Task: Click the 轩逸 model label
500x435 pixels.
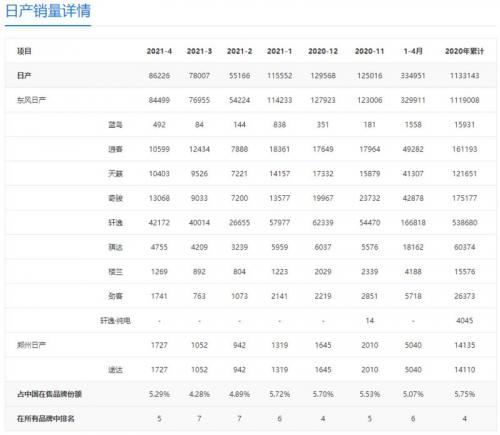Action: [x=116, y=223]
